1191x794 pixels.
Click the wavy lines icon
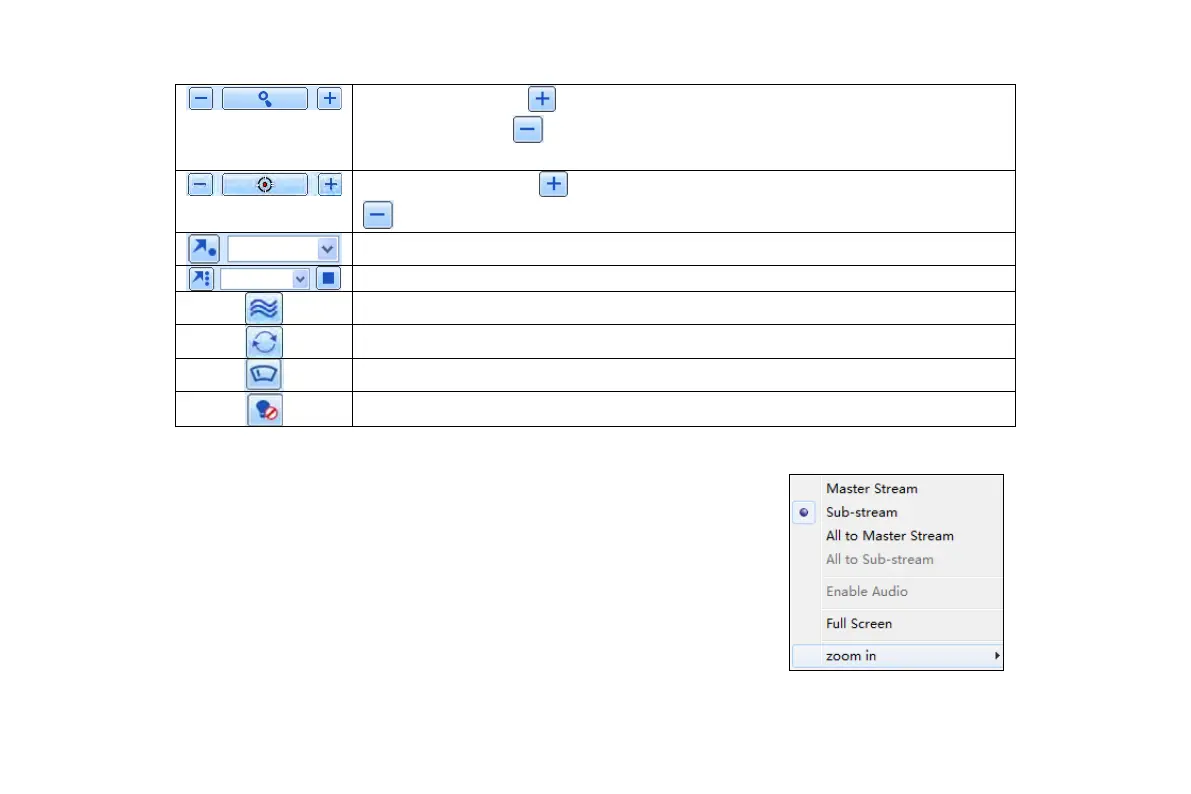point(264,308)
